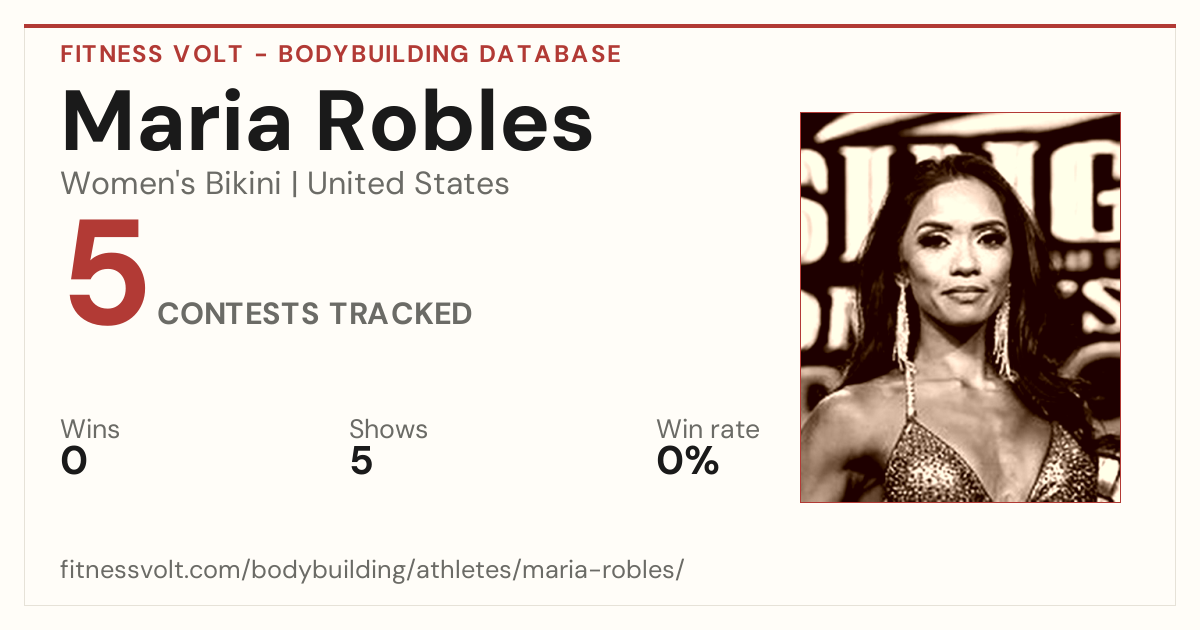Click the Wins value 0
This screenshot has height=630, width=1200.
[74, 461]
